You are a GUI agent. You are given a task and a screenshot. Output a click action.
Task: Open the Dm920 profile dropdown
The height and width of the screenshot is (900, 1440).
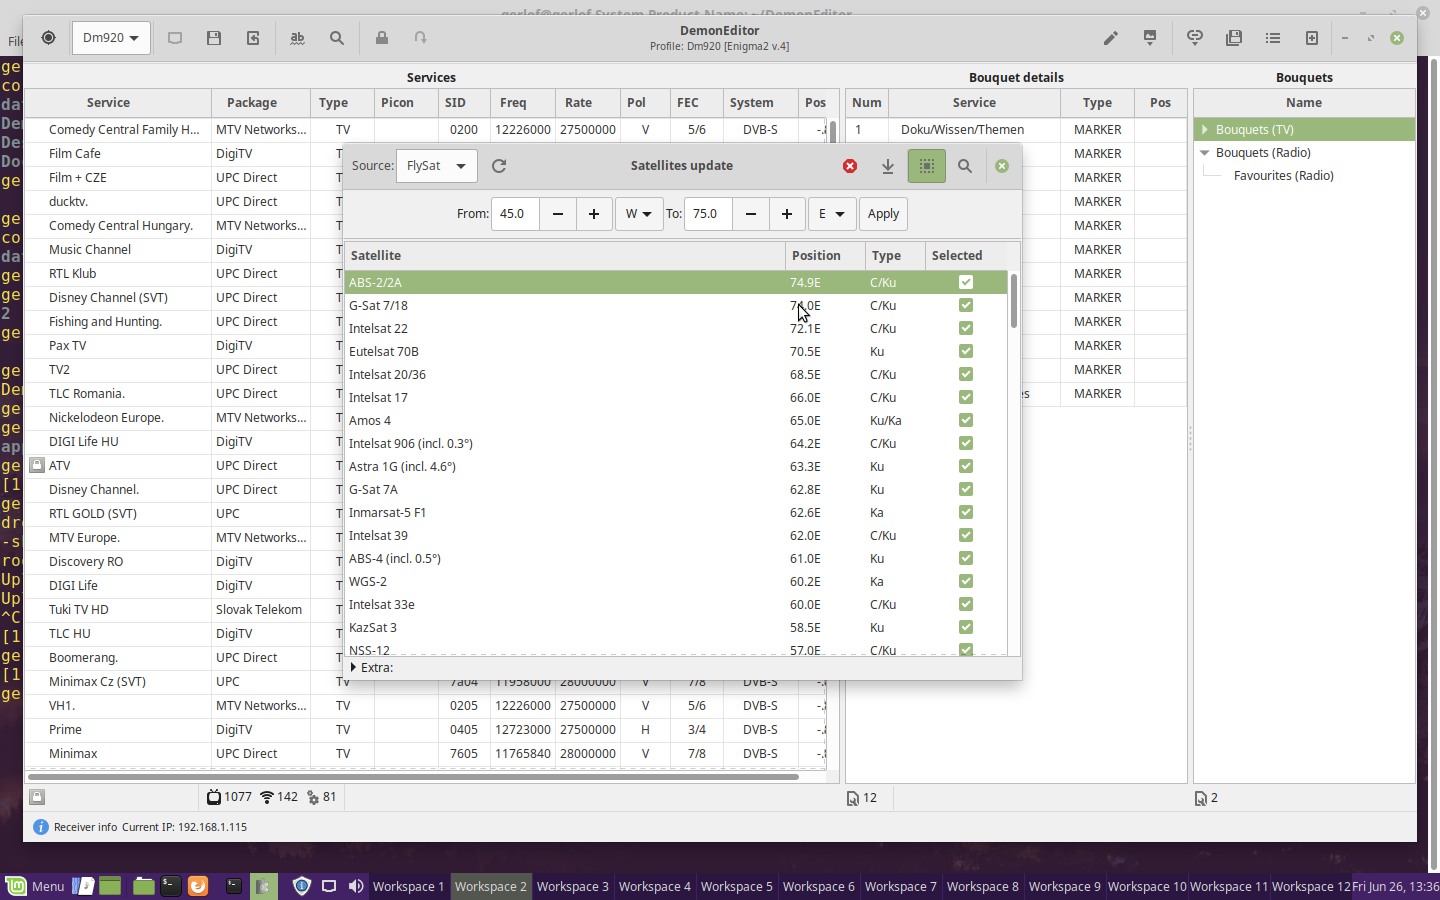click(111, 38)
